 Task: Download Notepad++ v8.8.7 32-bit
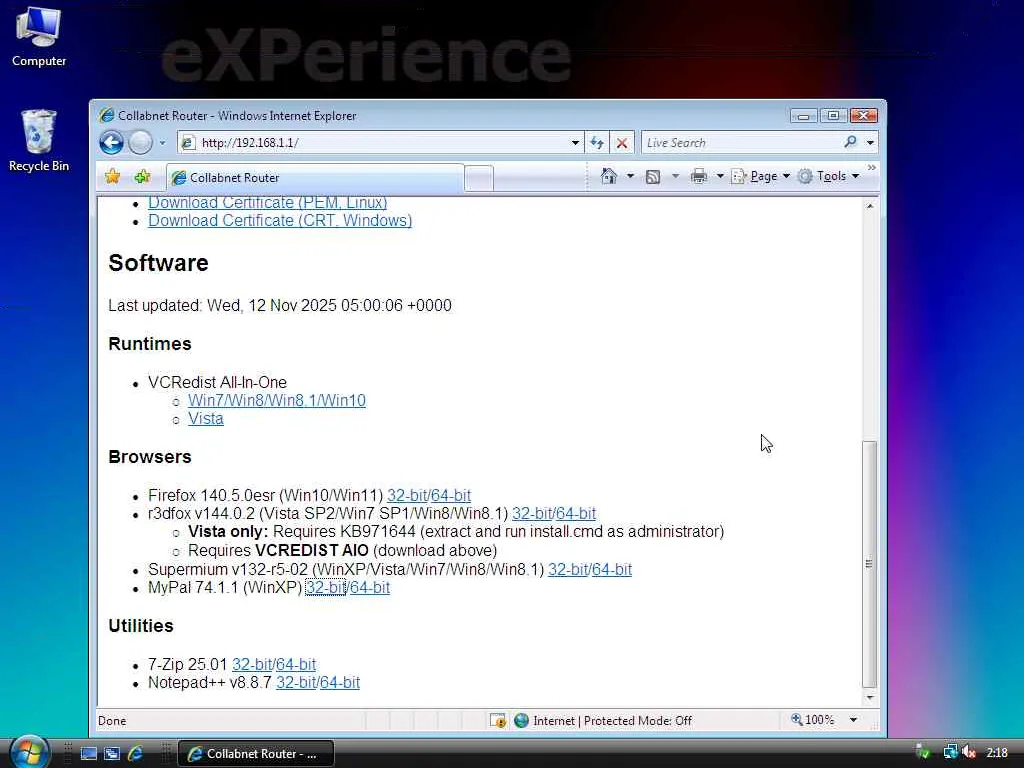coord(296,682)
